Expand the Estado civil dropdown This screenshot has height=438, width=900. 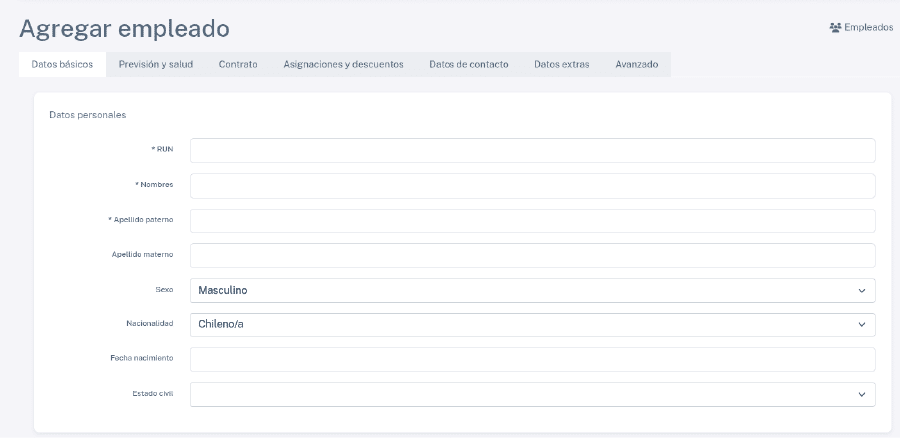click(532, 394)
